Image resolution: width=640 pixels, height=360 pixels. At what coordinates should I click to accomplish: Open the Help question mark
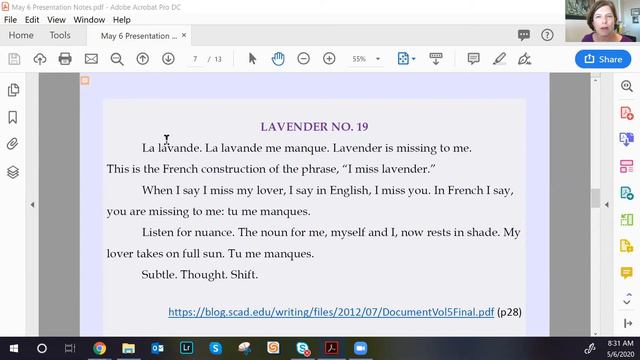[x=547, y=35]
